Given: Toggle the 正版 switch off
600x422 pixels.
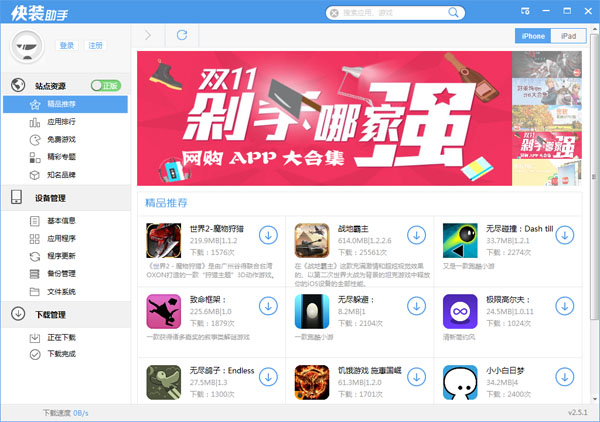Looking at the screenshot, I should coord(106,86).
